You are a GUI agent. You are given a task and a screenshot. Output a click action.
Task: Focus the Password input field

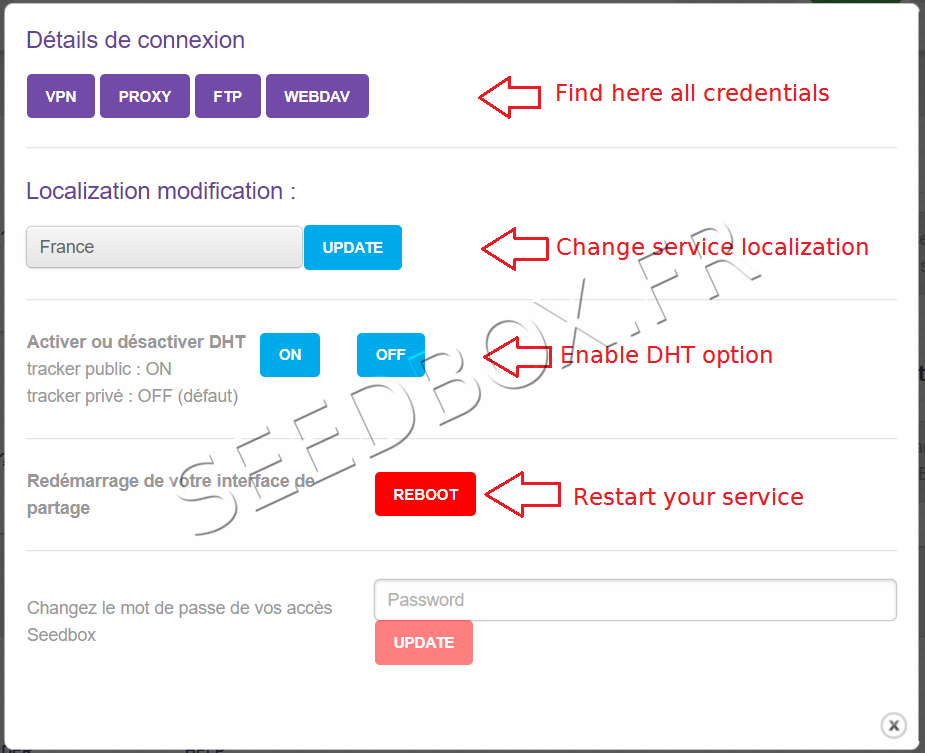coord(635,600)
